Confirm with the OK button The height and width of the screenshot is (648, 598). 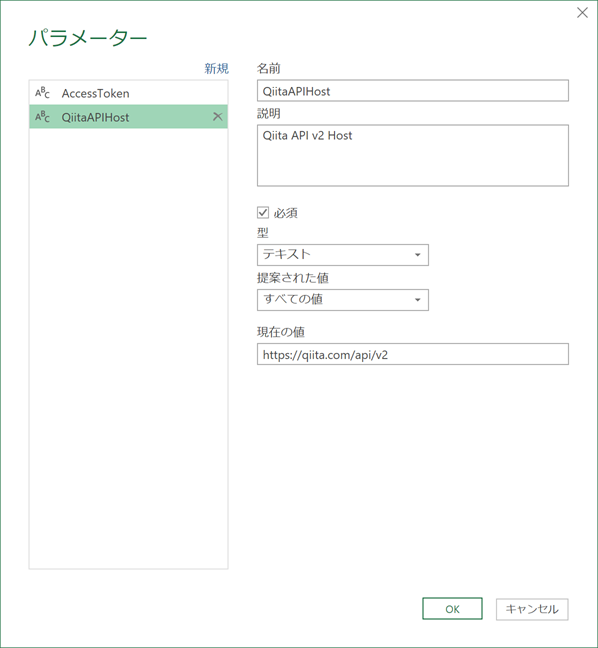[x=452, y=609]
